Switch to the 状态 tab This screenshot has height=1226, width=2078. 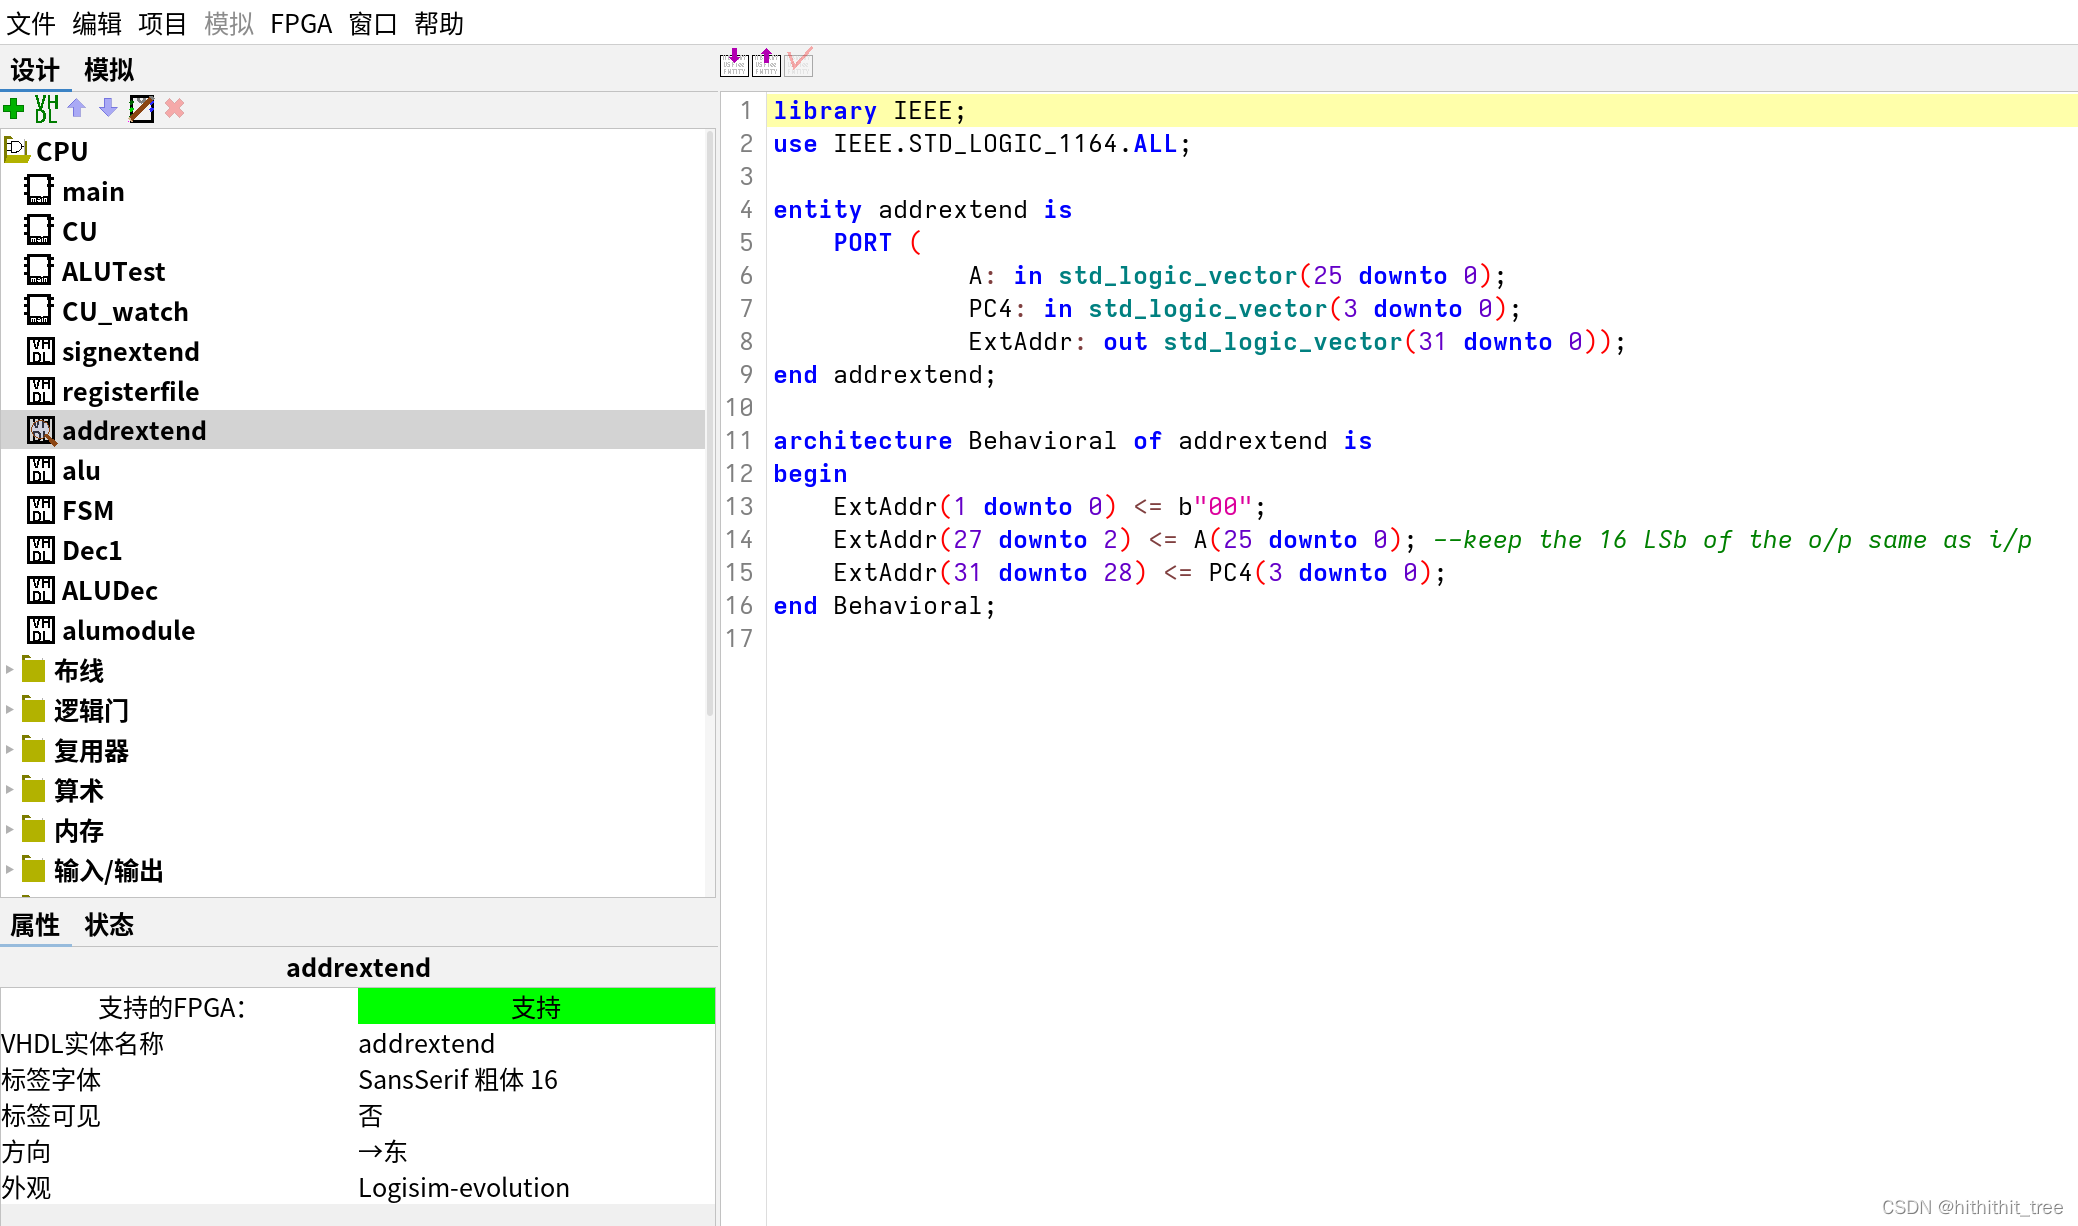pos(108,925)
